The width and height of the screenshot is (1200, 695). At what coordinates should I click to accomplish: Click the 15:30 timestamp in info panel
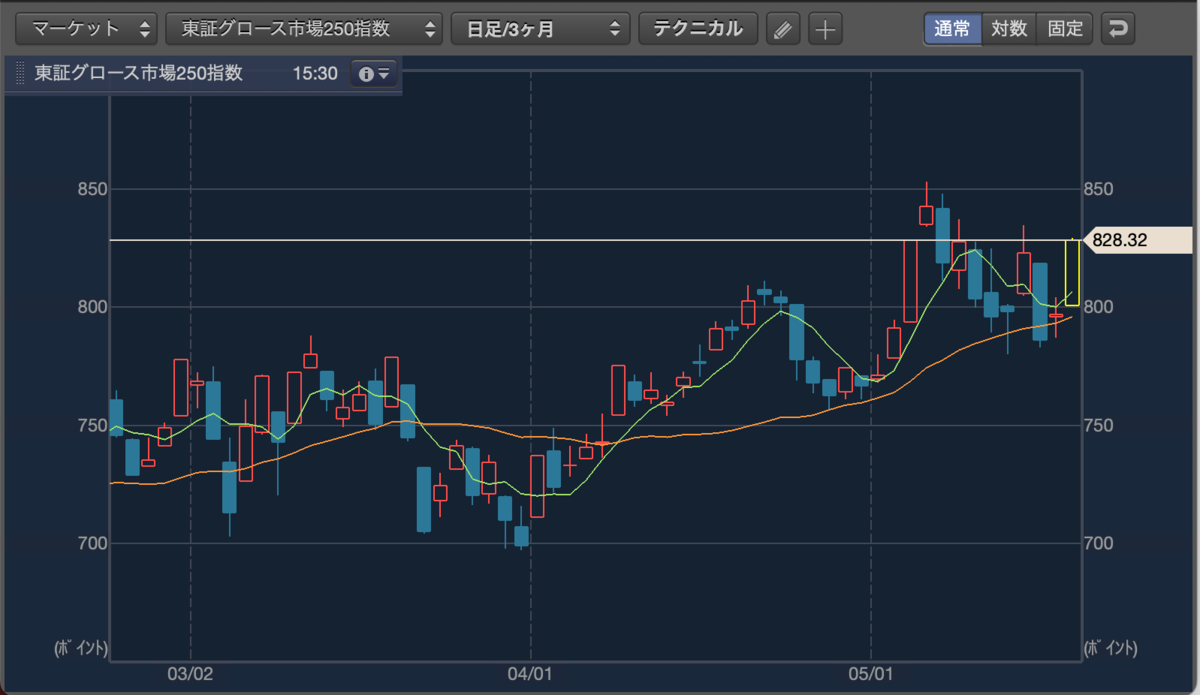click(x=315, y=74)
